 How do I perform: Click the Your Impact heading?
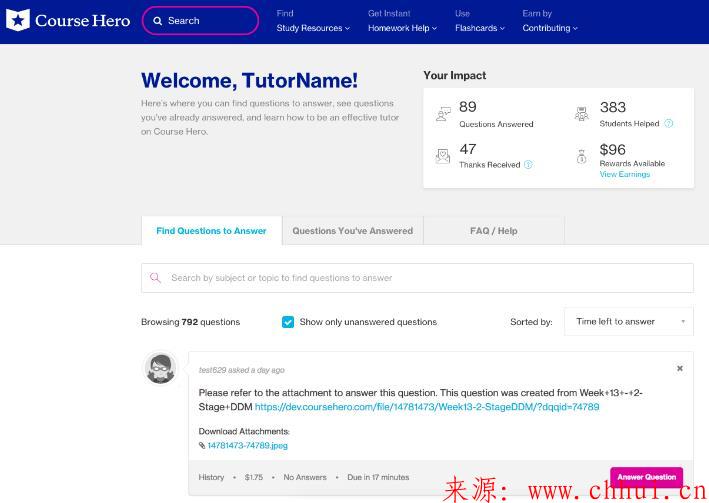click(x=454, y=76)
